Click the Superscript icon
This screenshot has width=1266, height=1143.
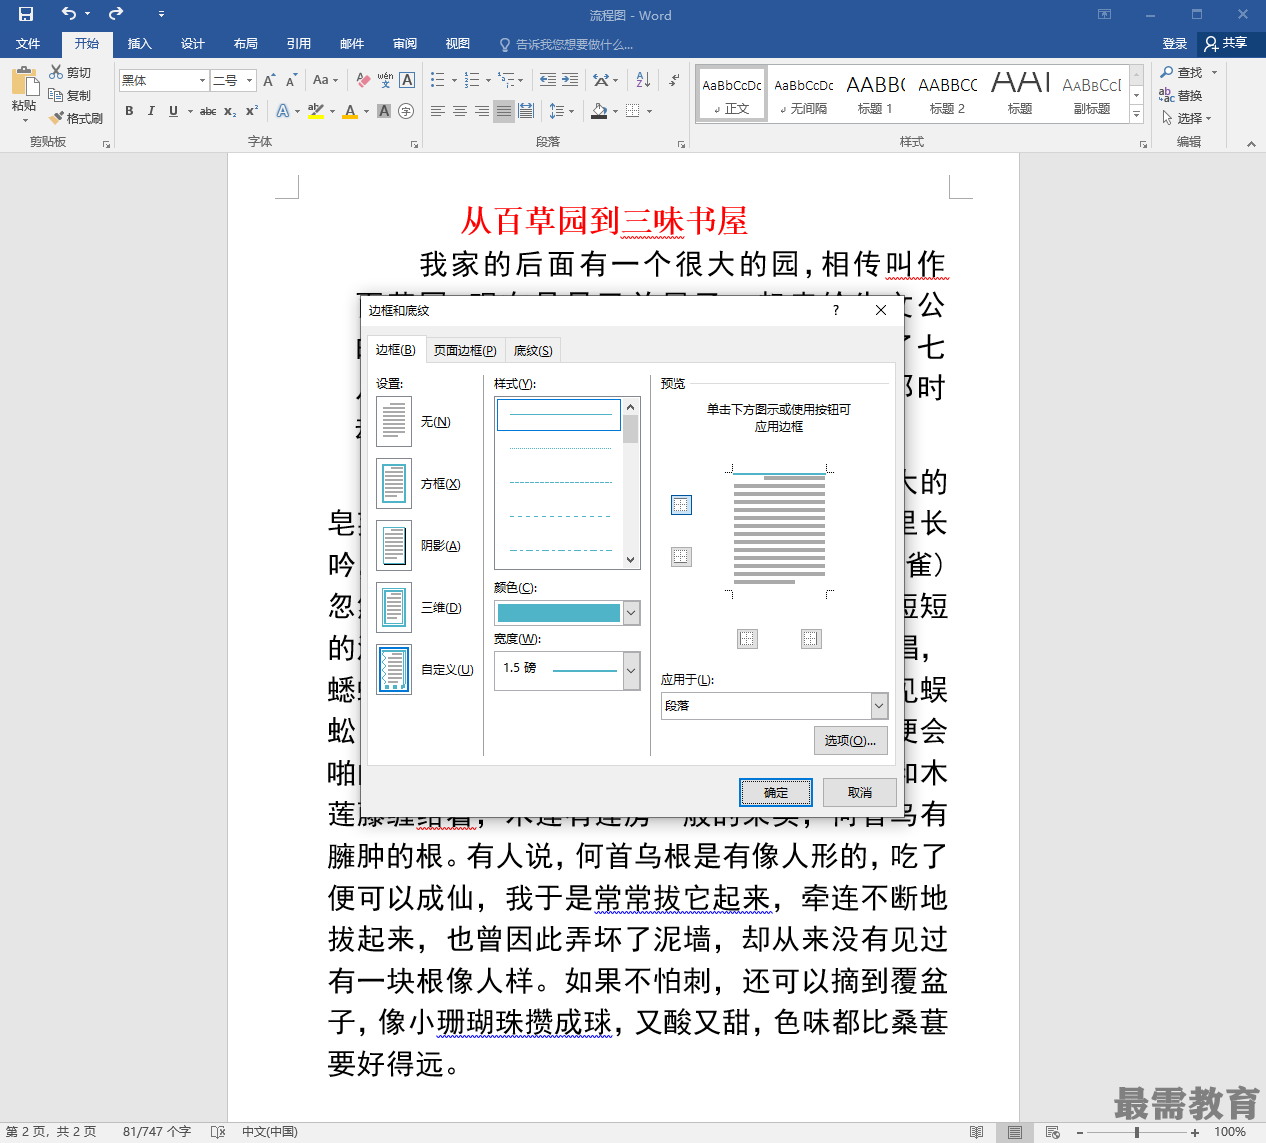click(x=252, y=111)
